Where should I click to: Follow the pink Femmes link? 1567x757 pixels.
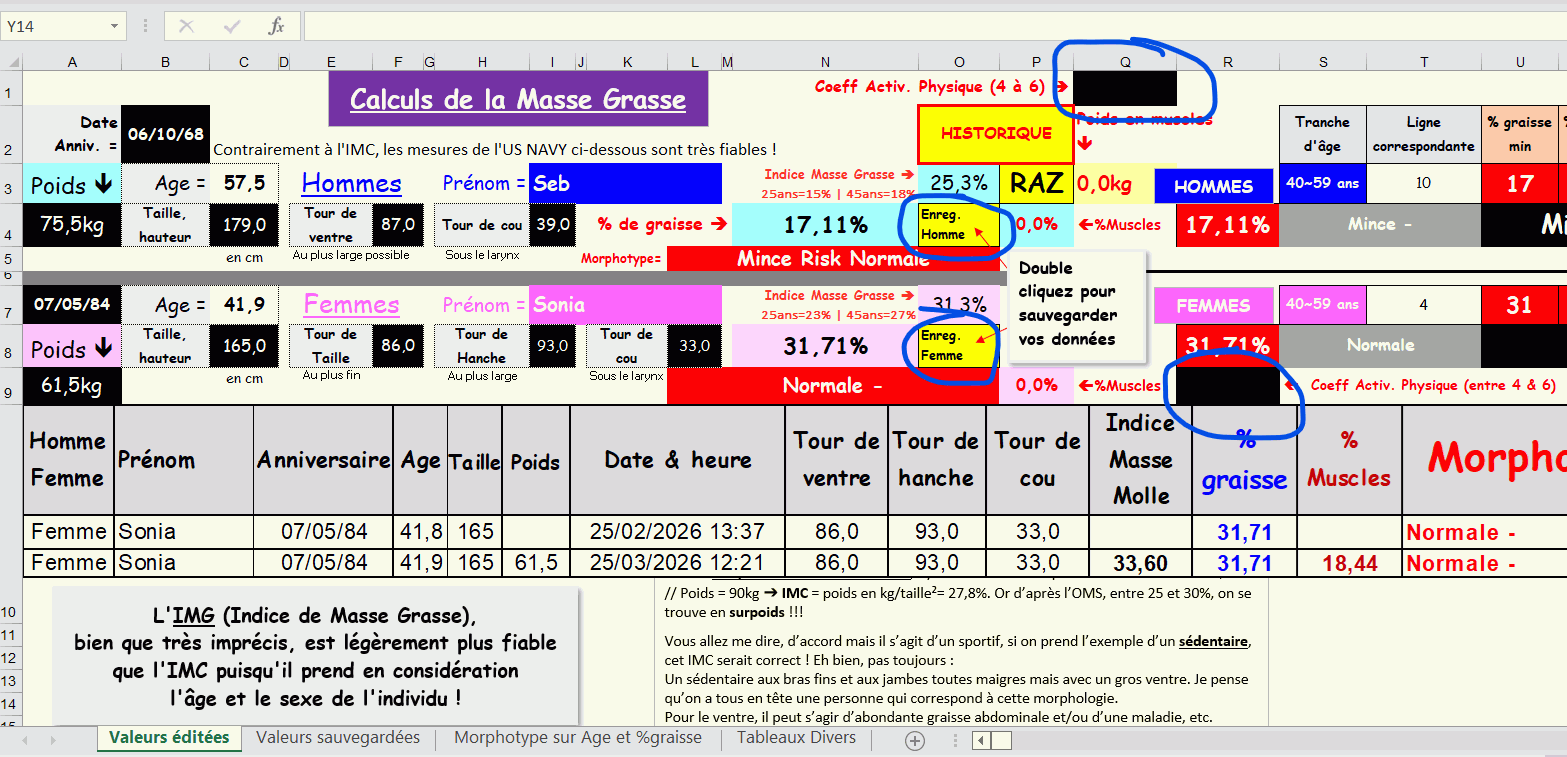pyautogui.click(x=351, y=304)
